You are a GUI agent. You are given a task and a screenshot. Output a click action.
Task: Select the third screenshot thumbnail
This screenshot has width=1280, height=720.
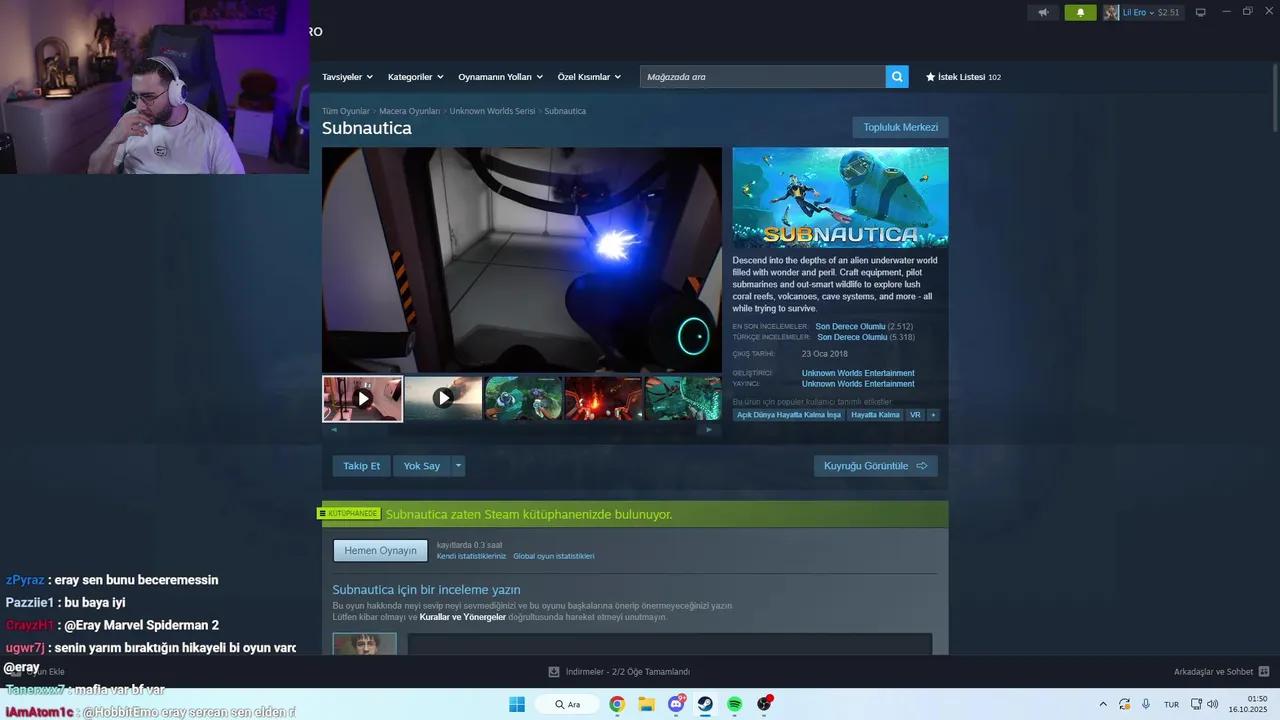(x=523, y=398)
